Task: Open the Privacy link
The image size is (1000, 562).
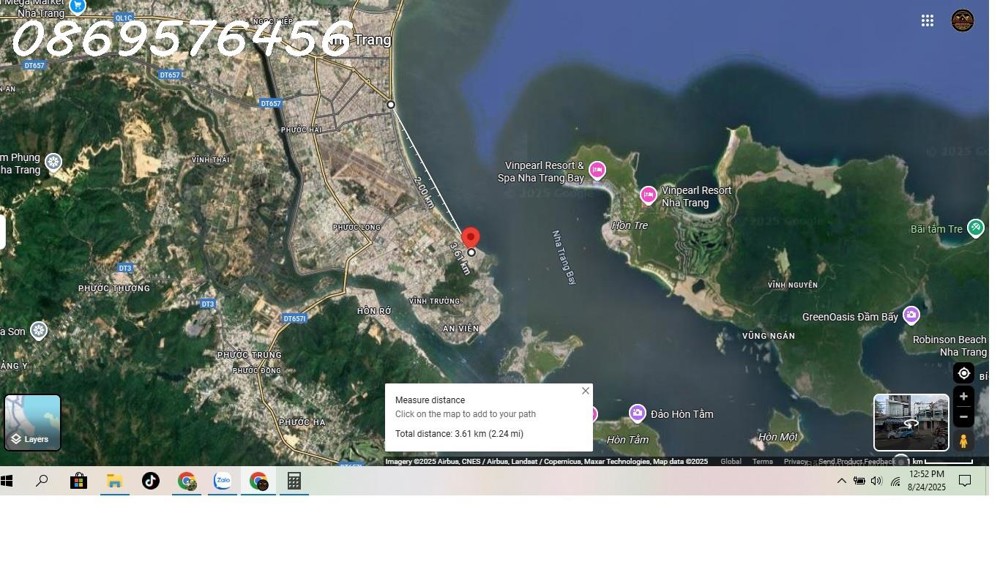Action: pos(795,461)
